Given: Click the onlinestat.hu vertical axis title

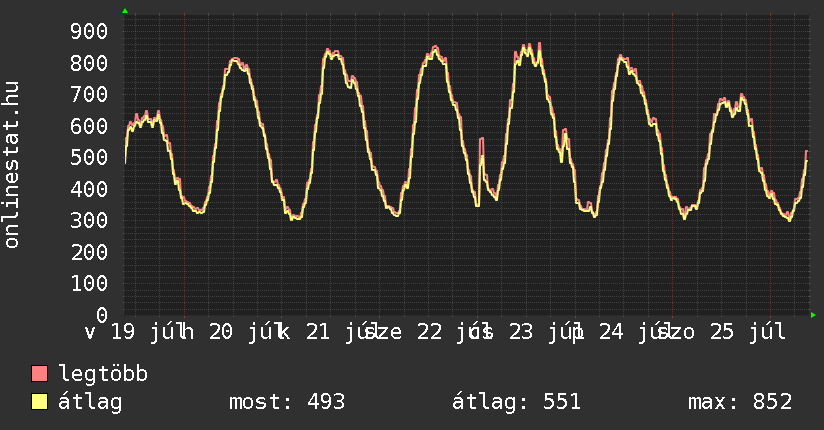Looking at the screenshot, I should (x=11, y=165).
